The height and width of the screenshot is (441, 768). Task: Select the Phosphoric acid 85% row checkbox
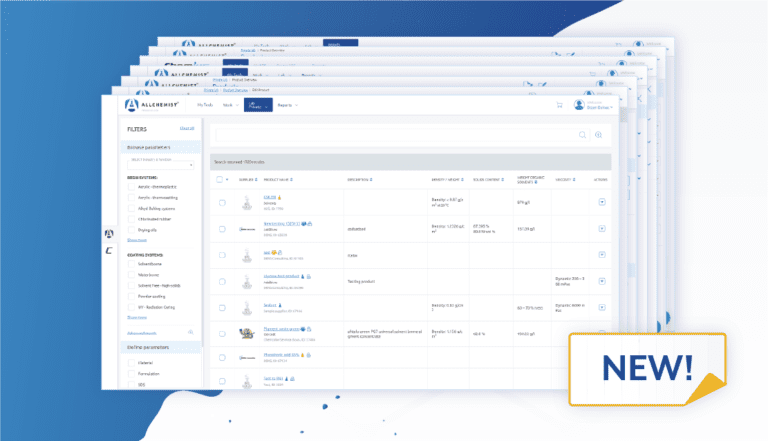[x=222, y=358]
